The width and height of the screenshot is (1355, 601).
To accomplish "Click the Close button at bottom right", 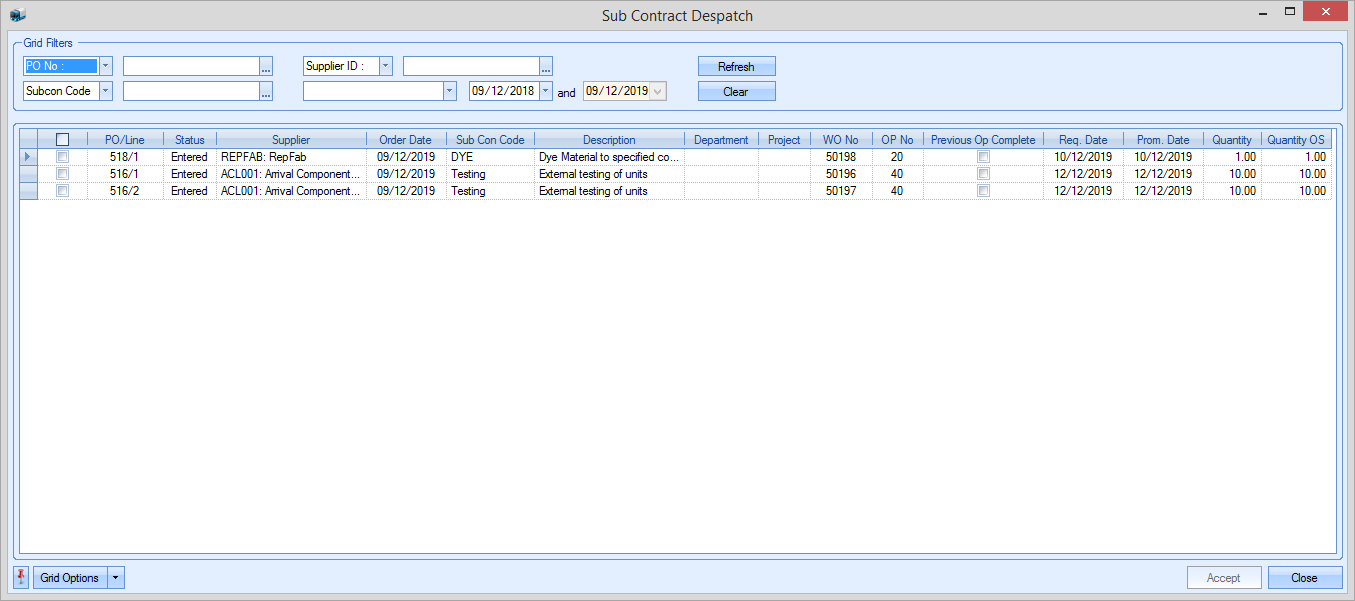I will point(1304,578).
